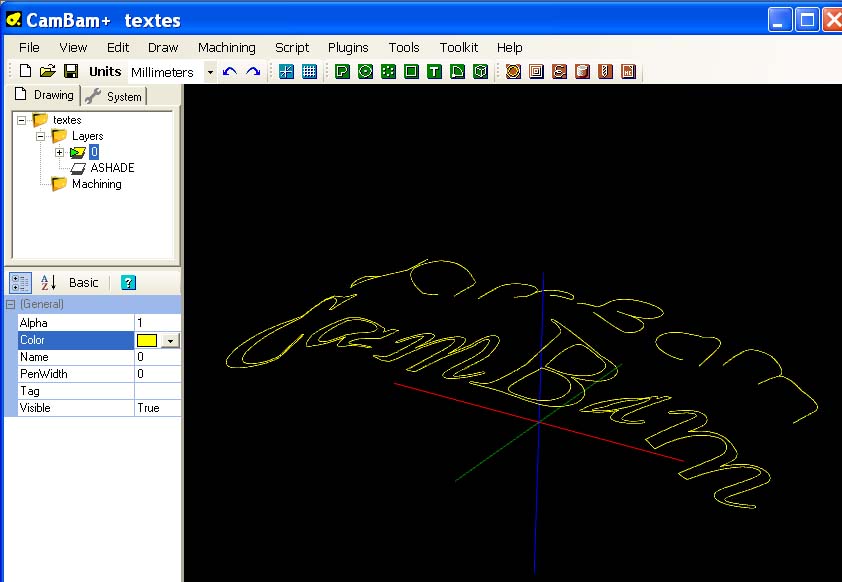The height and width of the screenshot is (582, 842).
Task: Open a file with the folder icon
Action: click(48, 71)
